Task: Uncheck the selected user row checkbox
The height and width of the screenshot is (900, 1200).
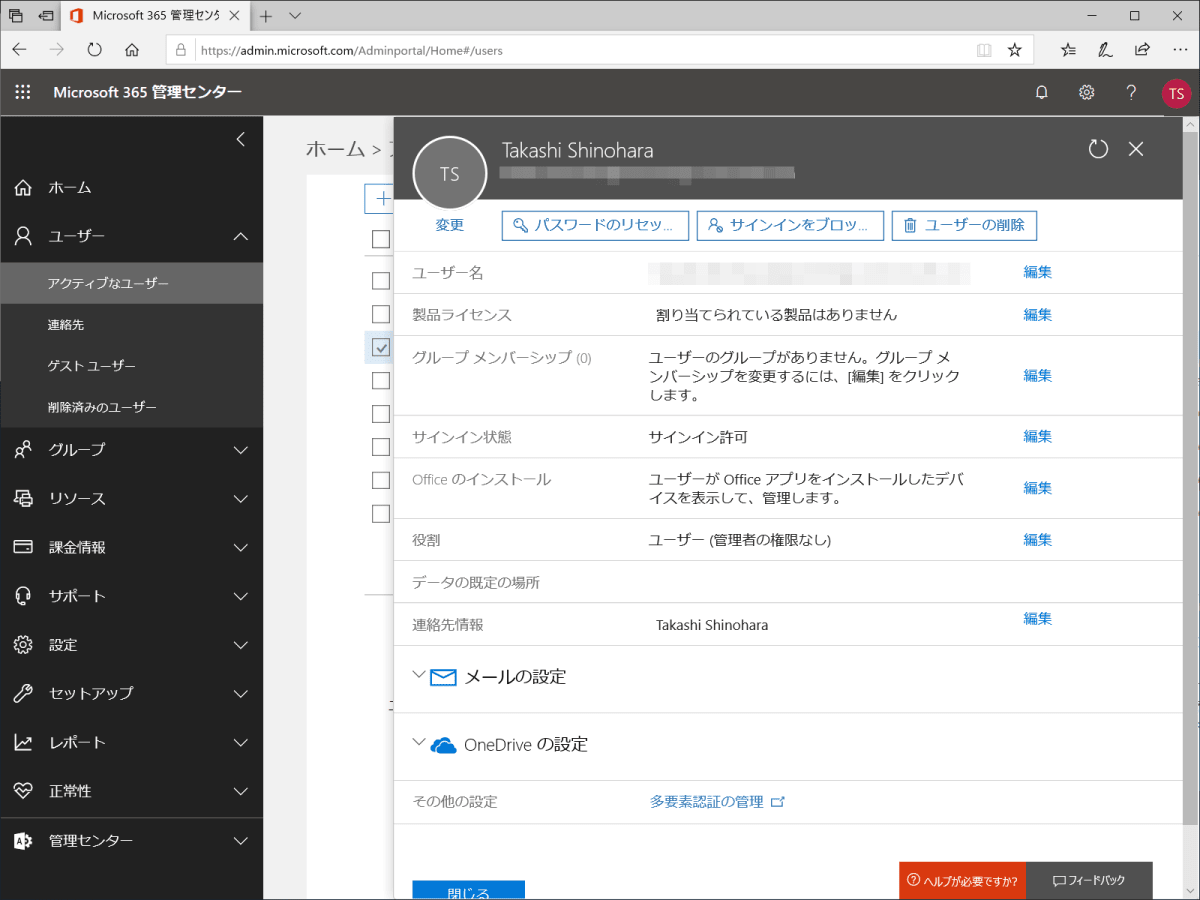Action: tap(380, 347)
